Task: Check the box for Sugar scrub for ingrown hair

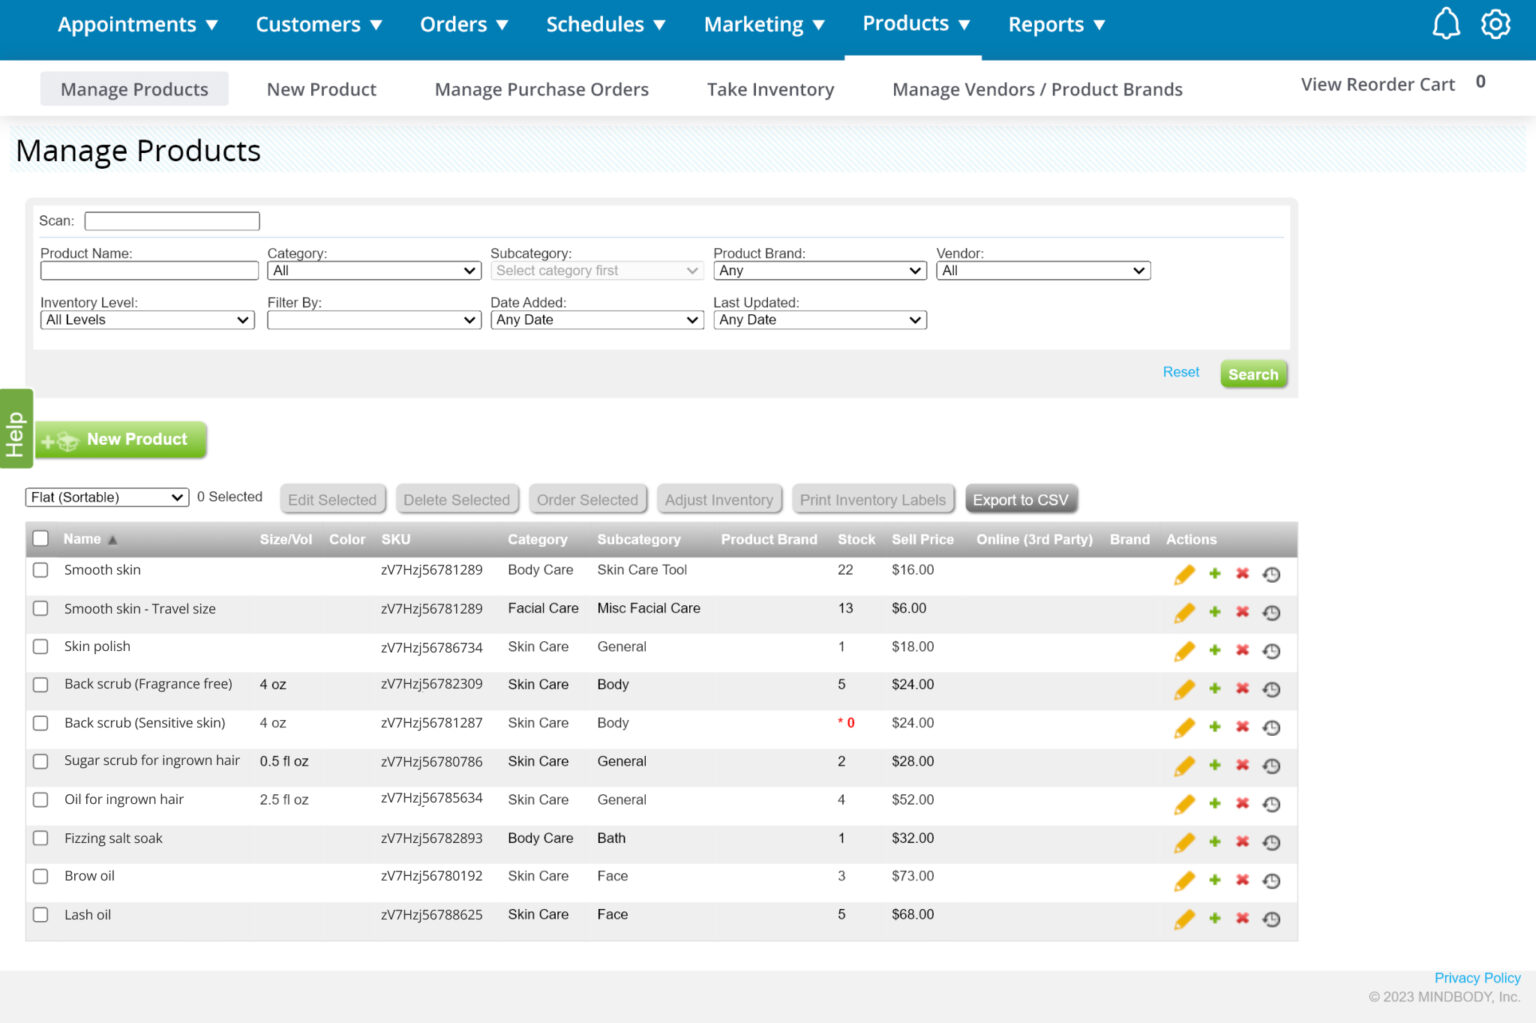Action: (41, 761)
